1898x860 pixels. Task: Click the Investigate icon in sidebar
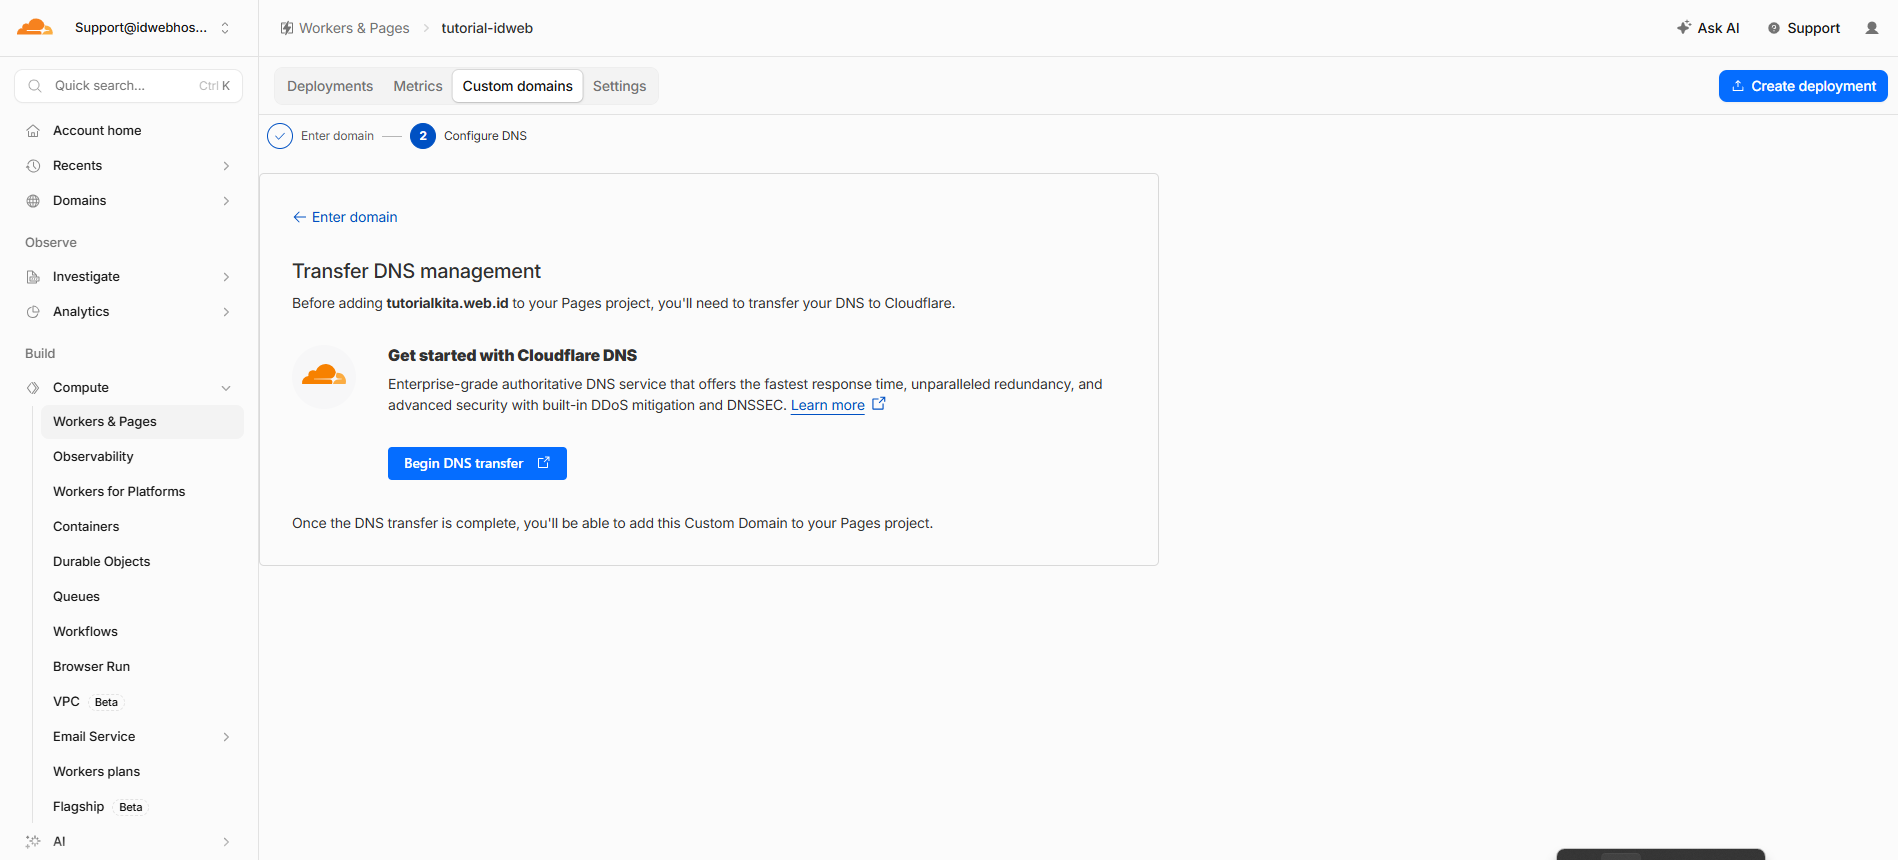click(x=33, y=277)
